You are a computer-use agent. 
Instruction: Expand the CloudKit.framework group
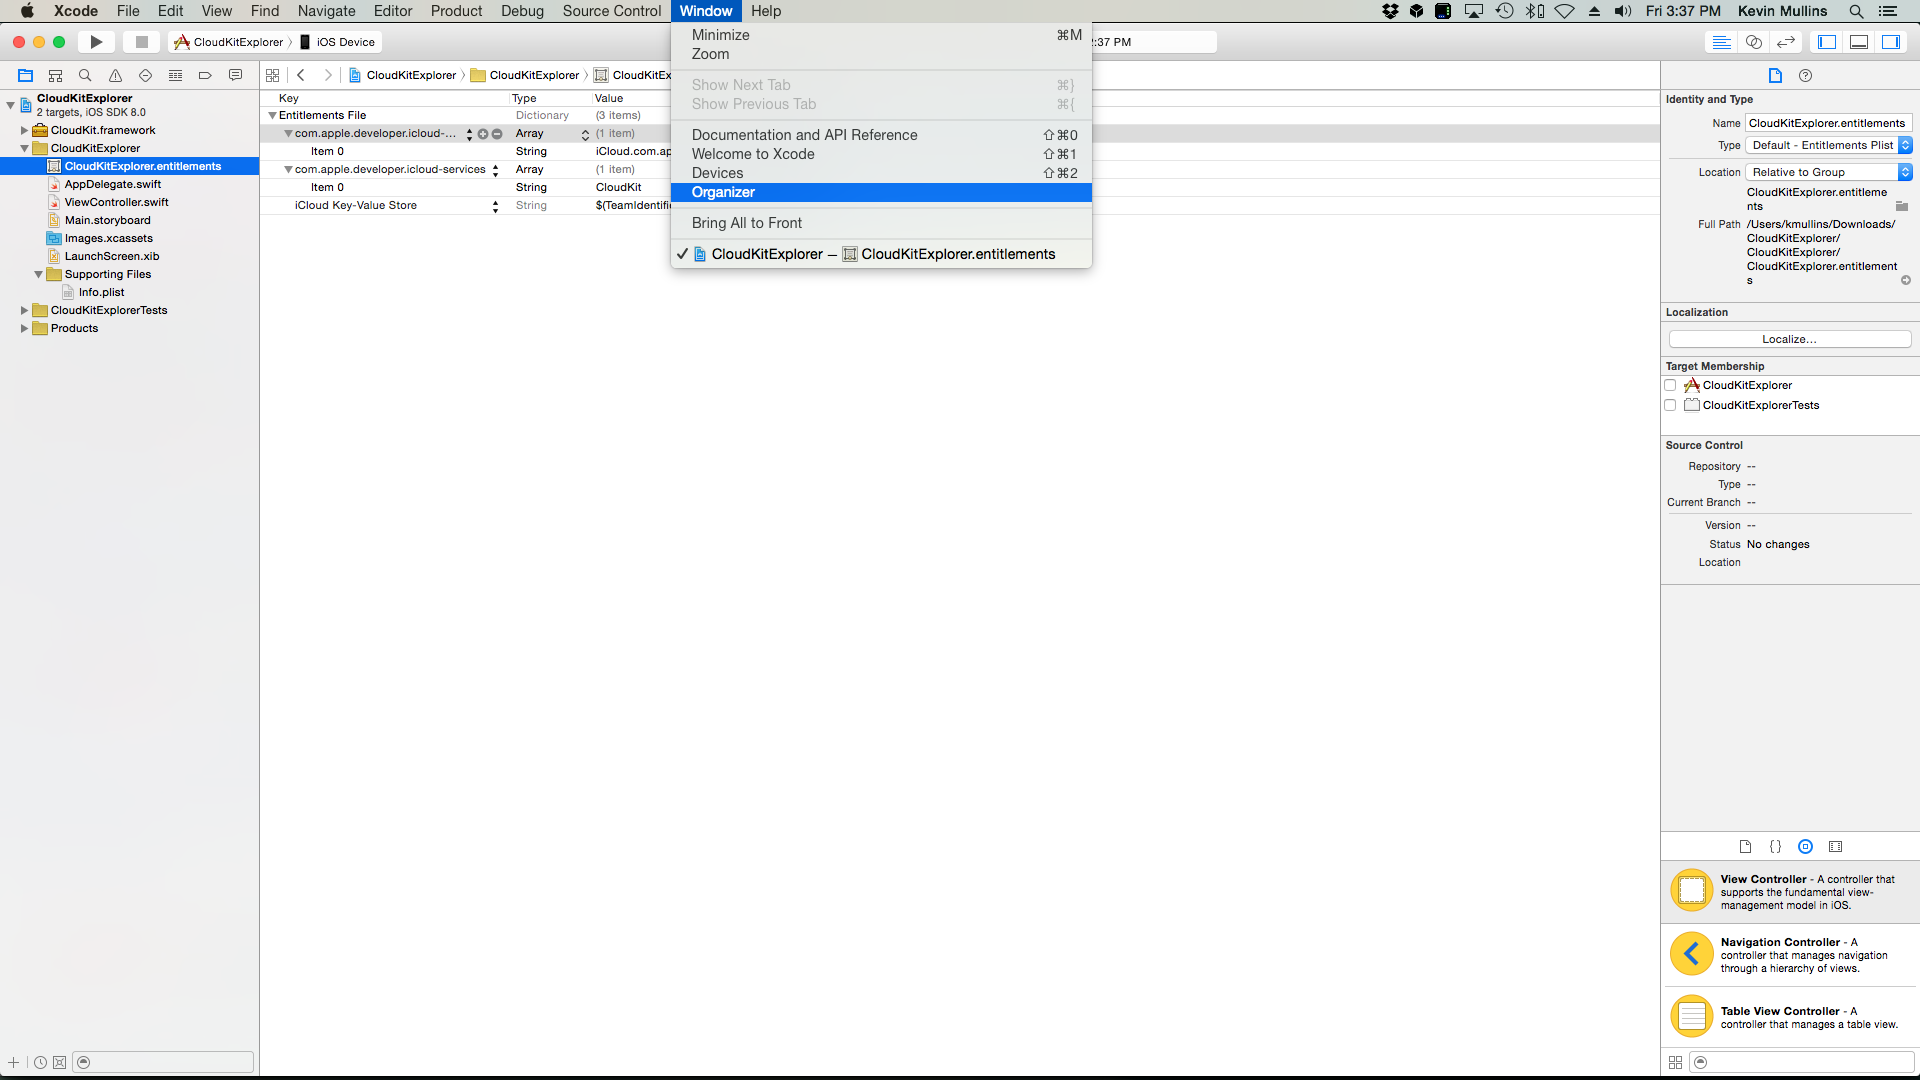[x=24, y=130]
